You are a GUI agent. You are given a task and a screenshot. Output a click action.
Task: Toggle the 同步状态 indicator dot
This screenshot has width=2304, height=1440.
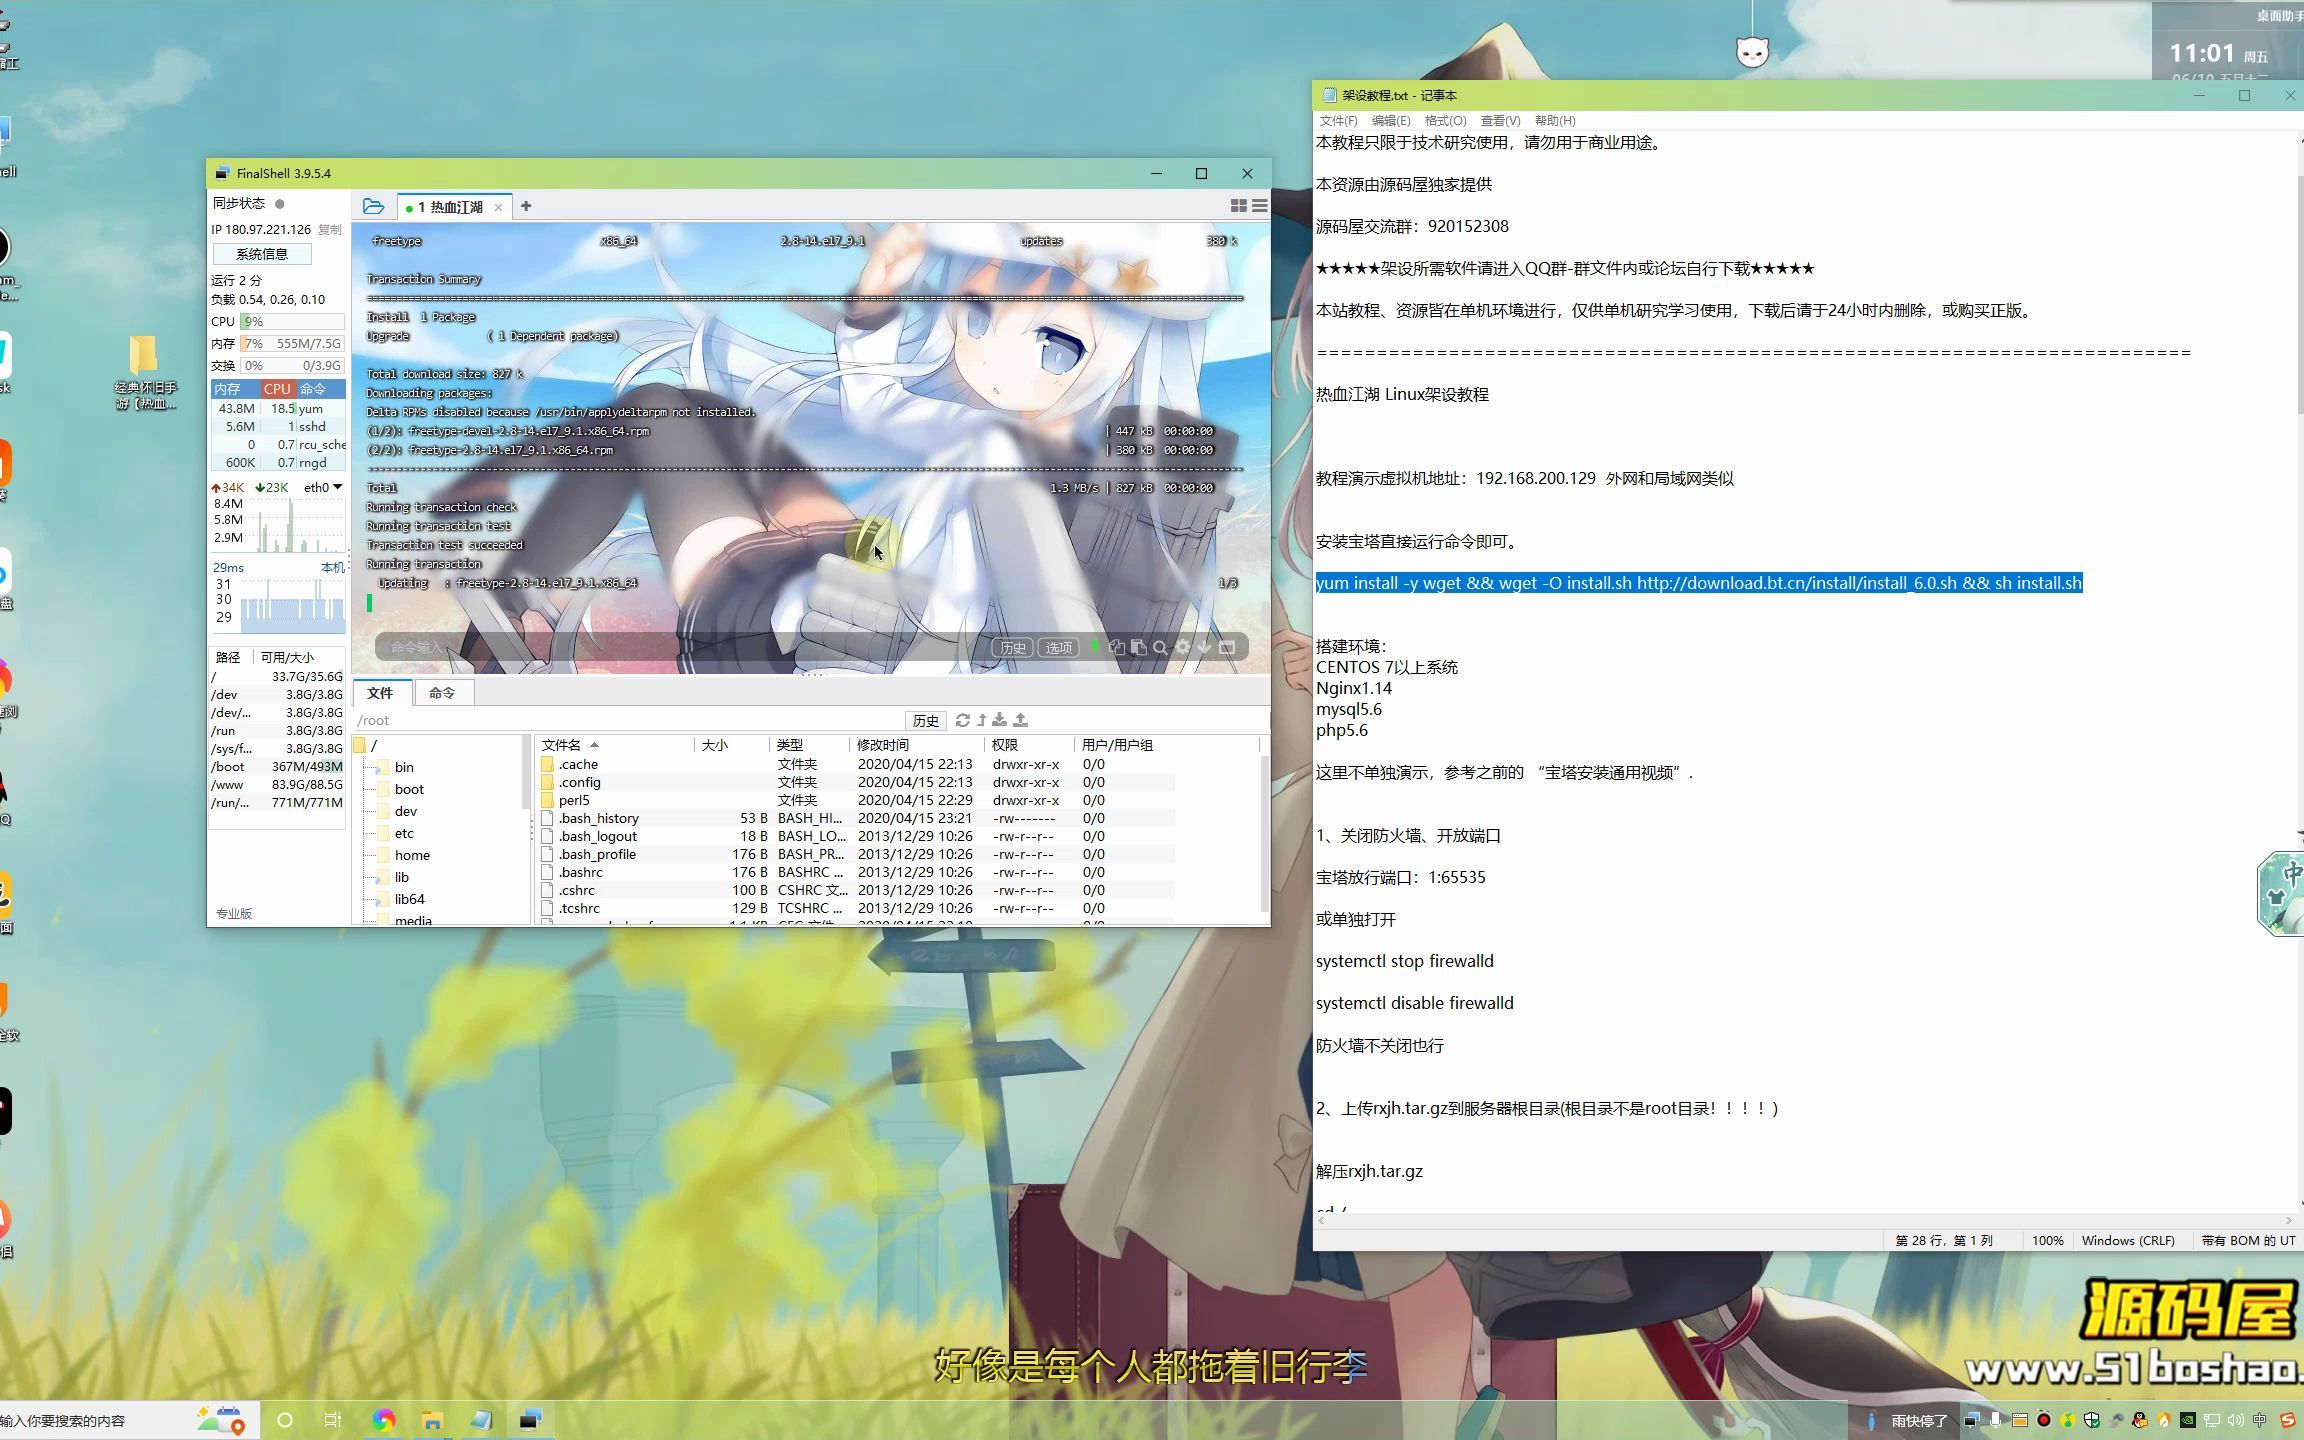point(280,203)
